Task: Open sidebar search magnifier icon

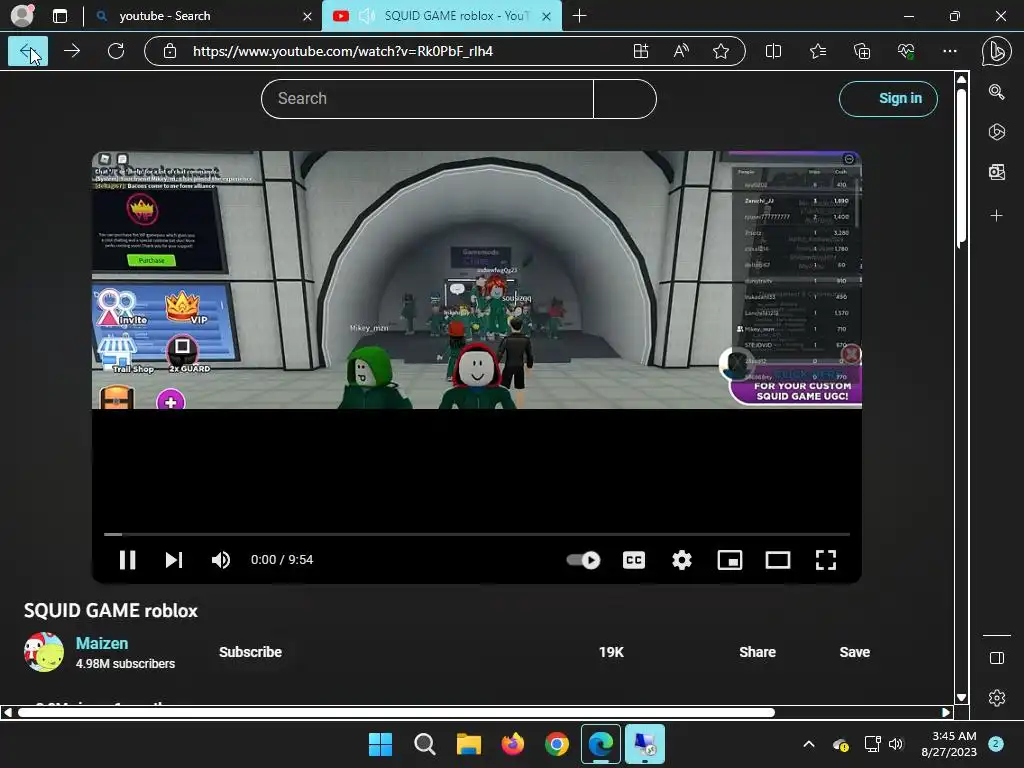Action: pos(997,92)
